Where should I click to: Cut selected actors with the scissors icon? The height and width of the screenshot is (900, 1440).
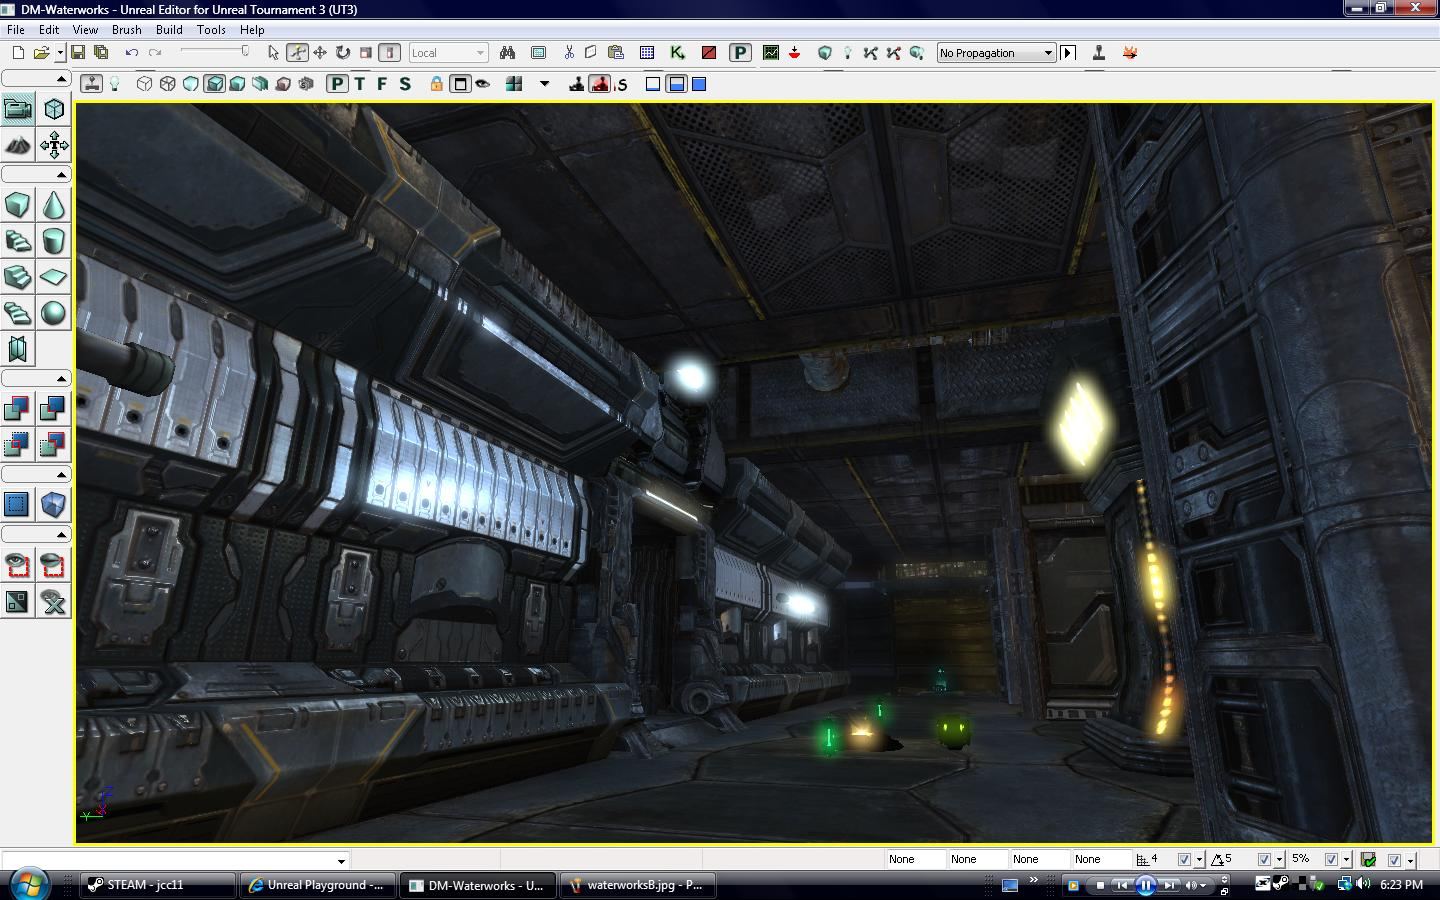point(567,52)
